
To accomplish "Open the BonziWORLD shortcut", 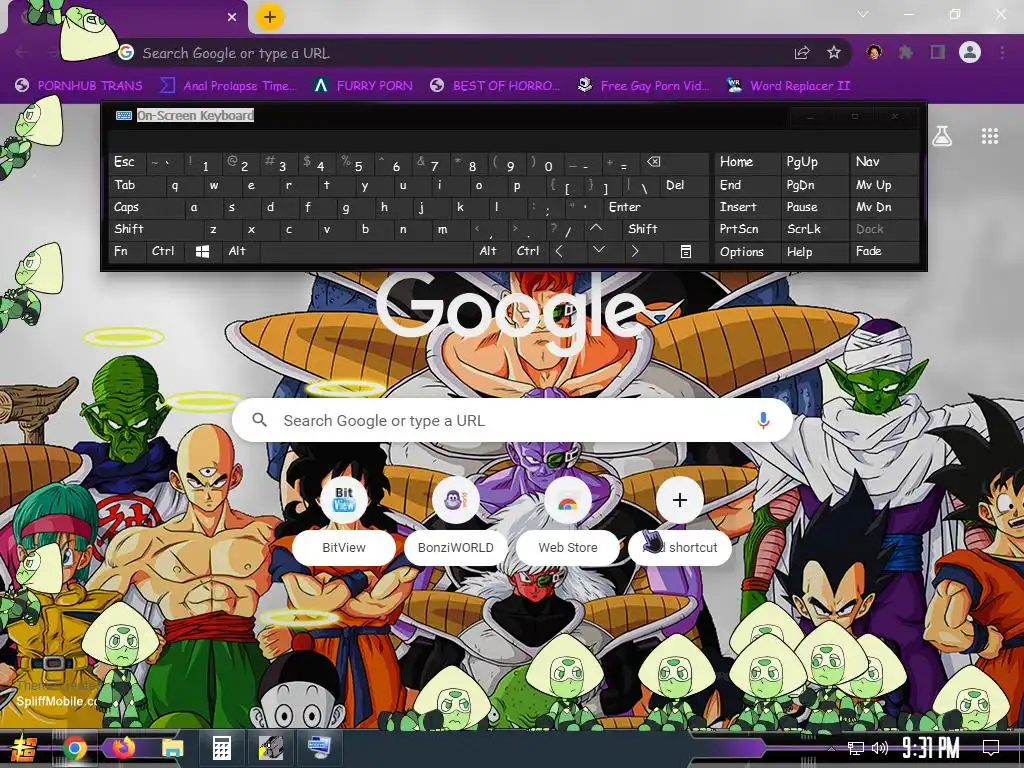I will click(x=456, y=522).
